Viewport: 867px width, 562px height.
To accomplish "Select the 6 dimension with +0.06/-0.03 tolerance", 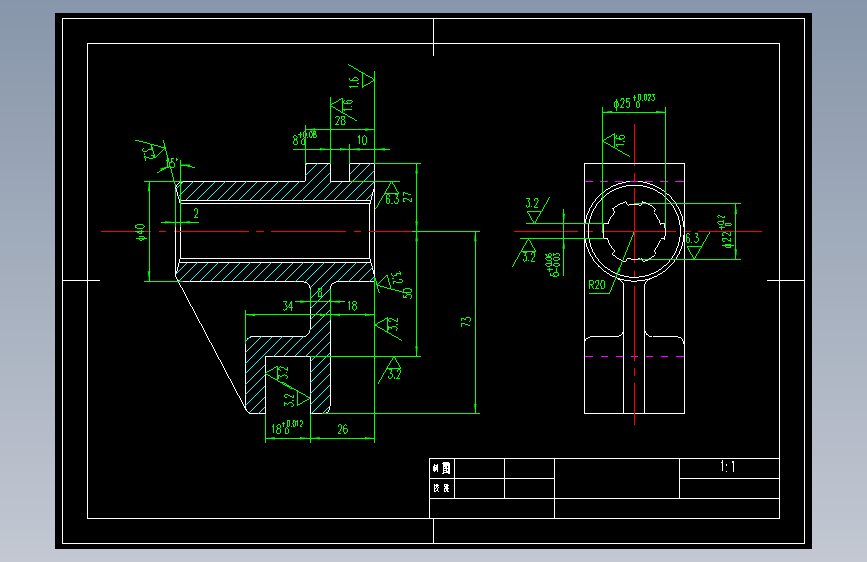I will pyautogui.click(x=553, y=265).
